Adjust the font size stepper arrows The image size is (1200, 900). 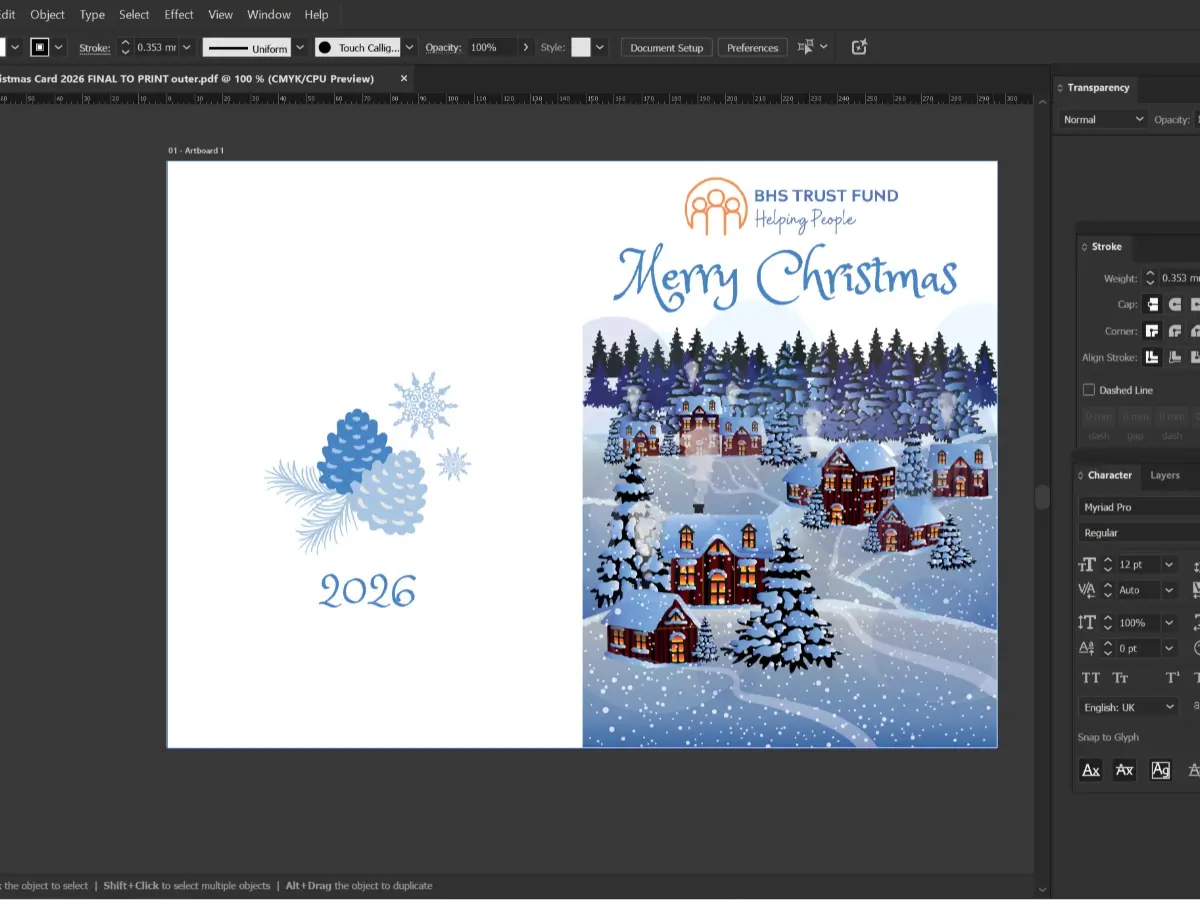[1108, 565]
